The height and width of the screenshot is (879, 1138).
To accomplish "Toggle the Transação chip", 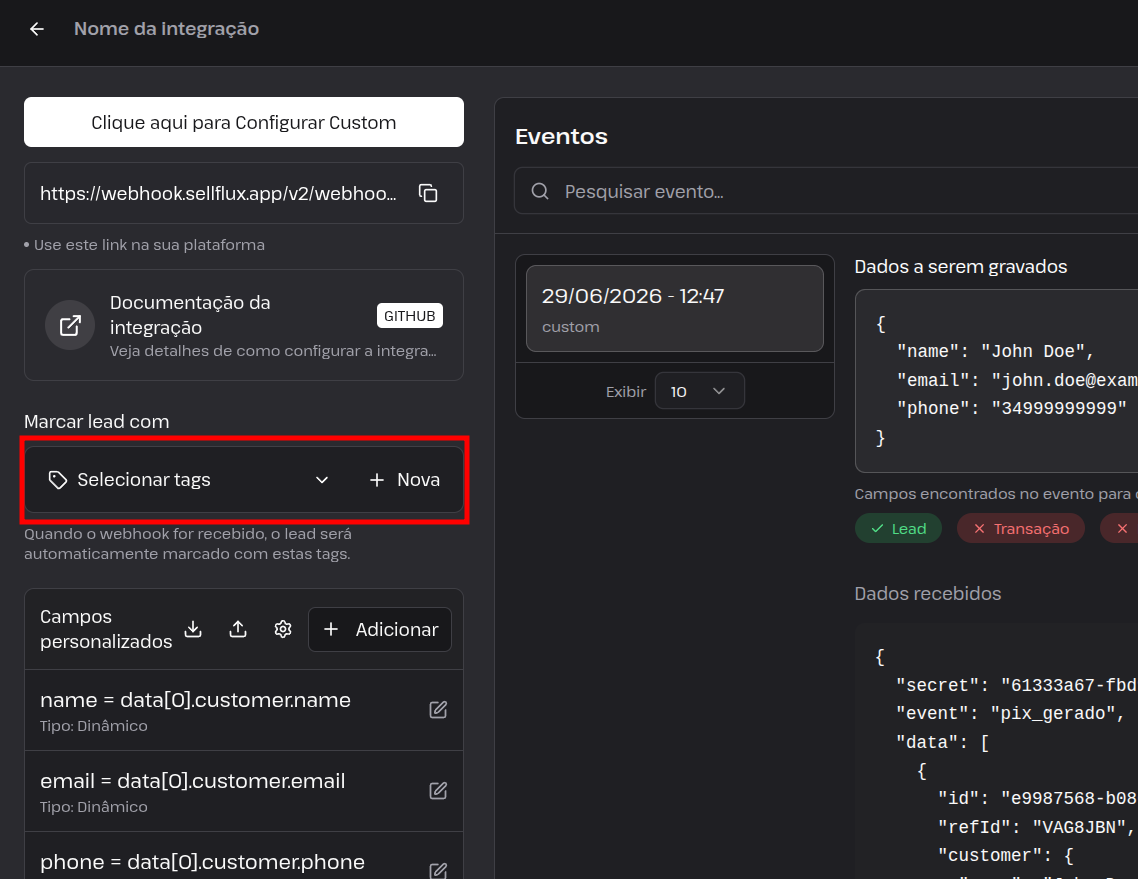I will click(1021, 528).
